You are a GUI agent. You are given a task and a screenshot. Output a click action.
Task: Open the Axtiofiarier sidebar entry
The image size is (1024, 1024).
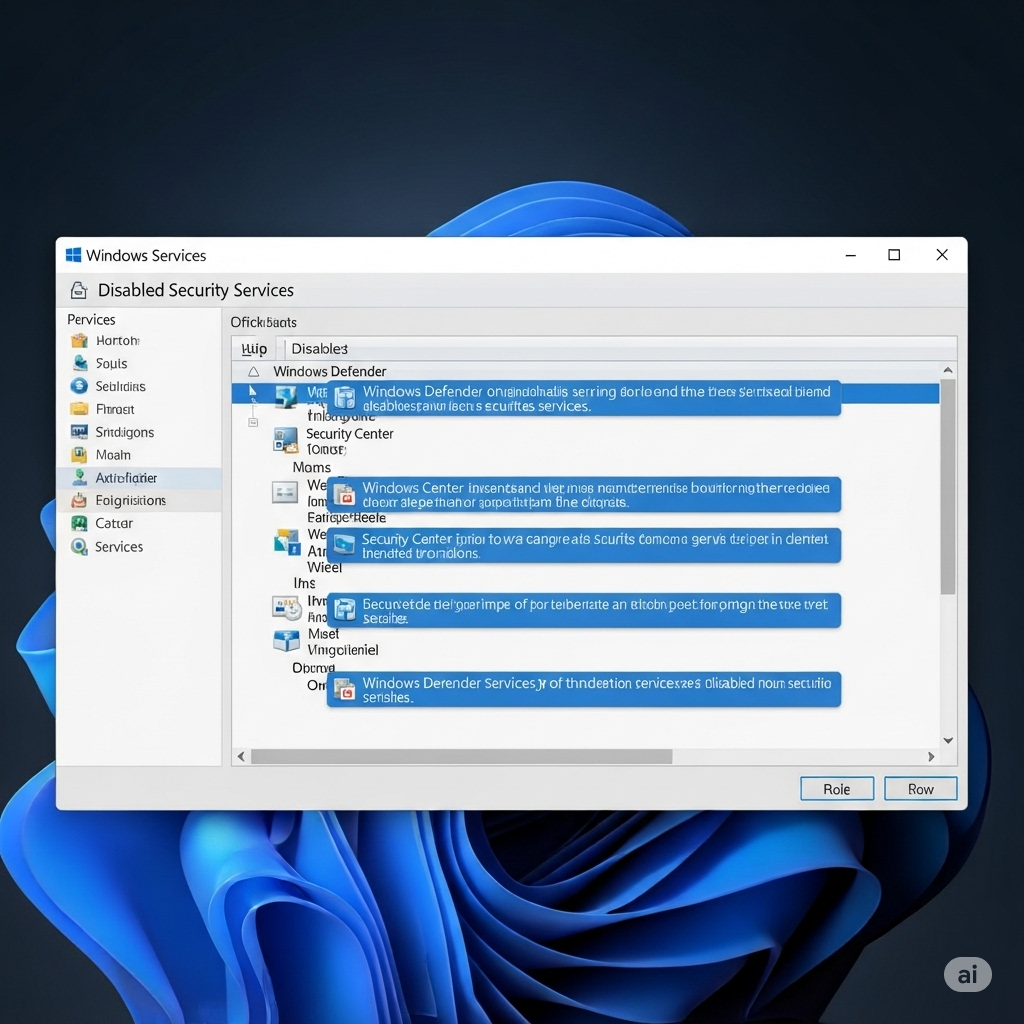139,477
